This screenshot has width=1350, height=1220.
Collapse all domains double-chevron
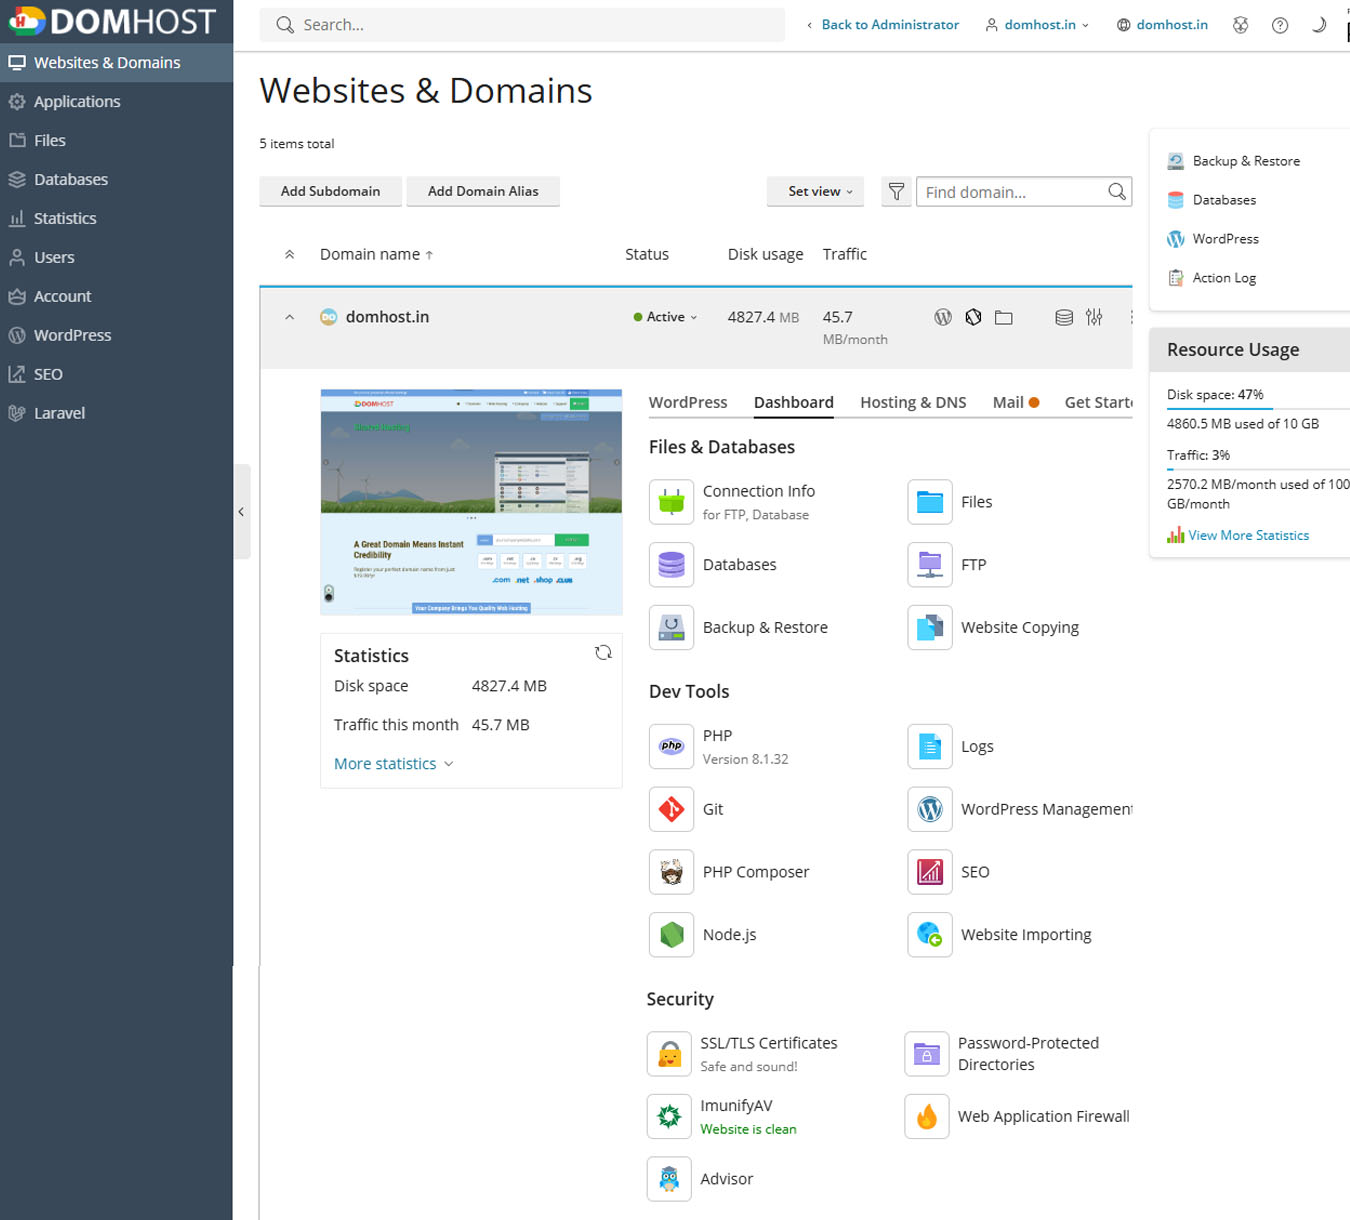pos(289,254)
